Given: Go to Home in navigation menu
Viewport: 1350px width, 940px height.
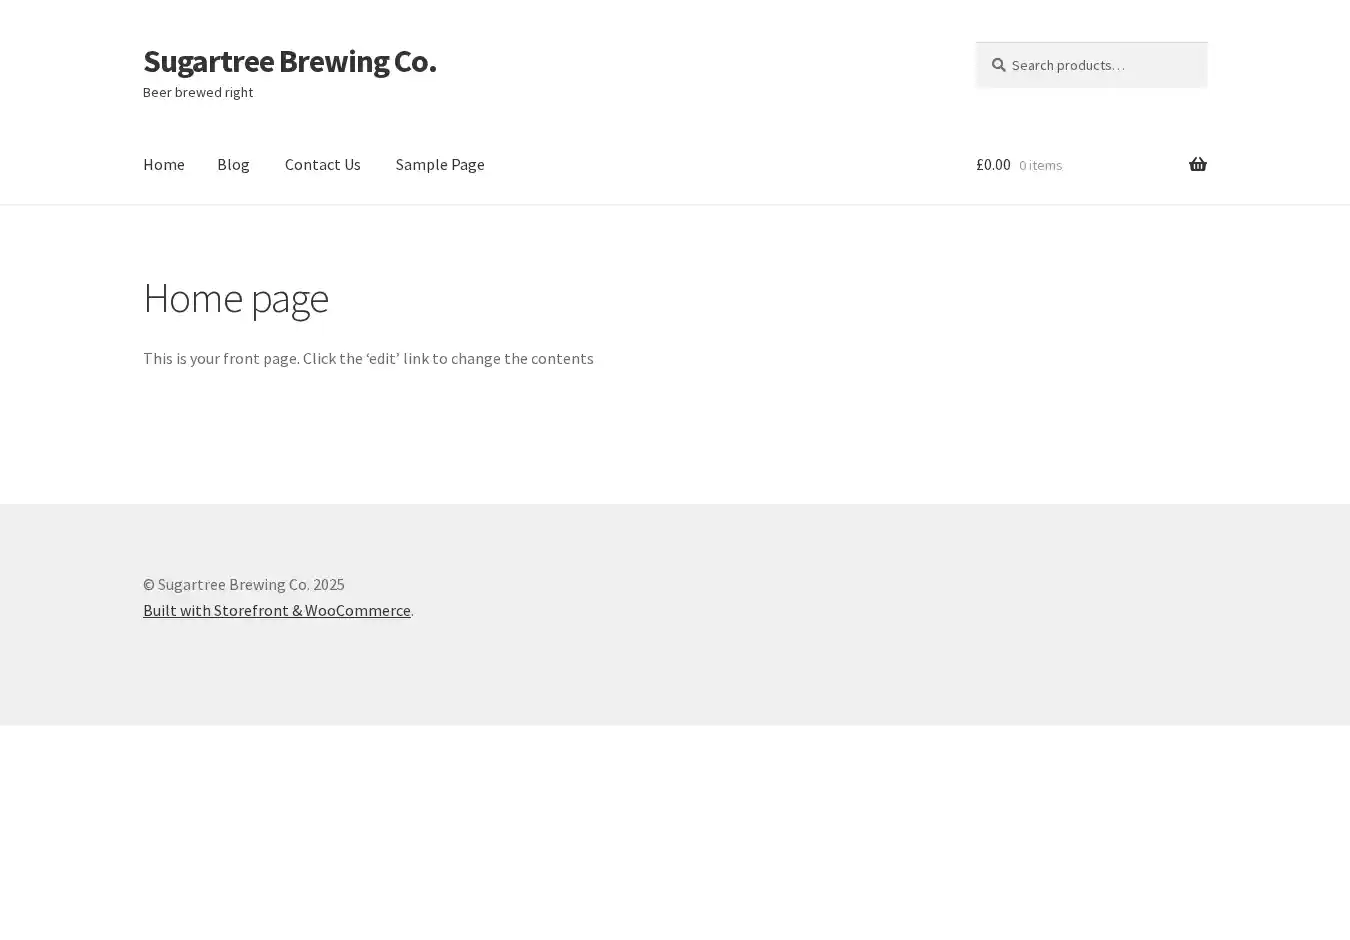Looking at the screenshot, I should 164,164.
